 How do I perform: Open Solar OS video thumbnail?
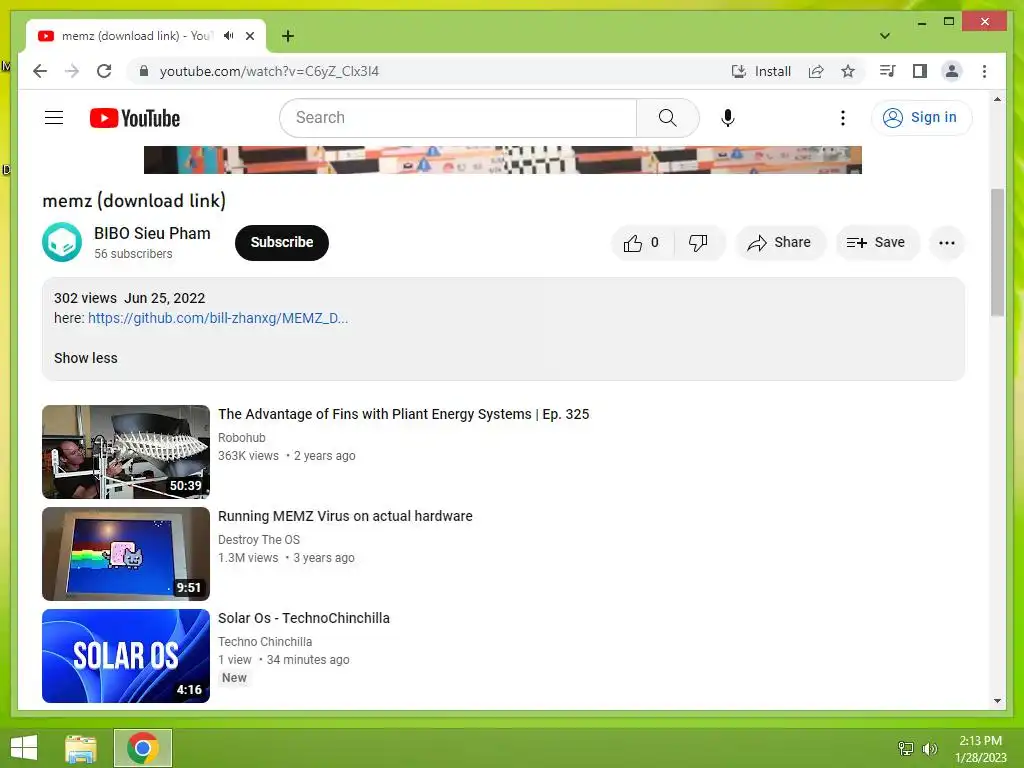[x=126, y=656]
